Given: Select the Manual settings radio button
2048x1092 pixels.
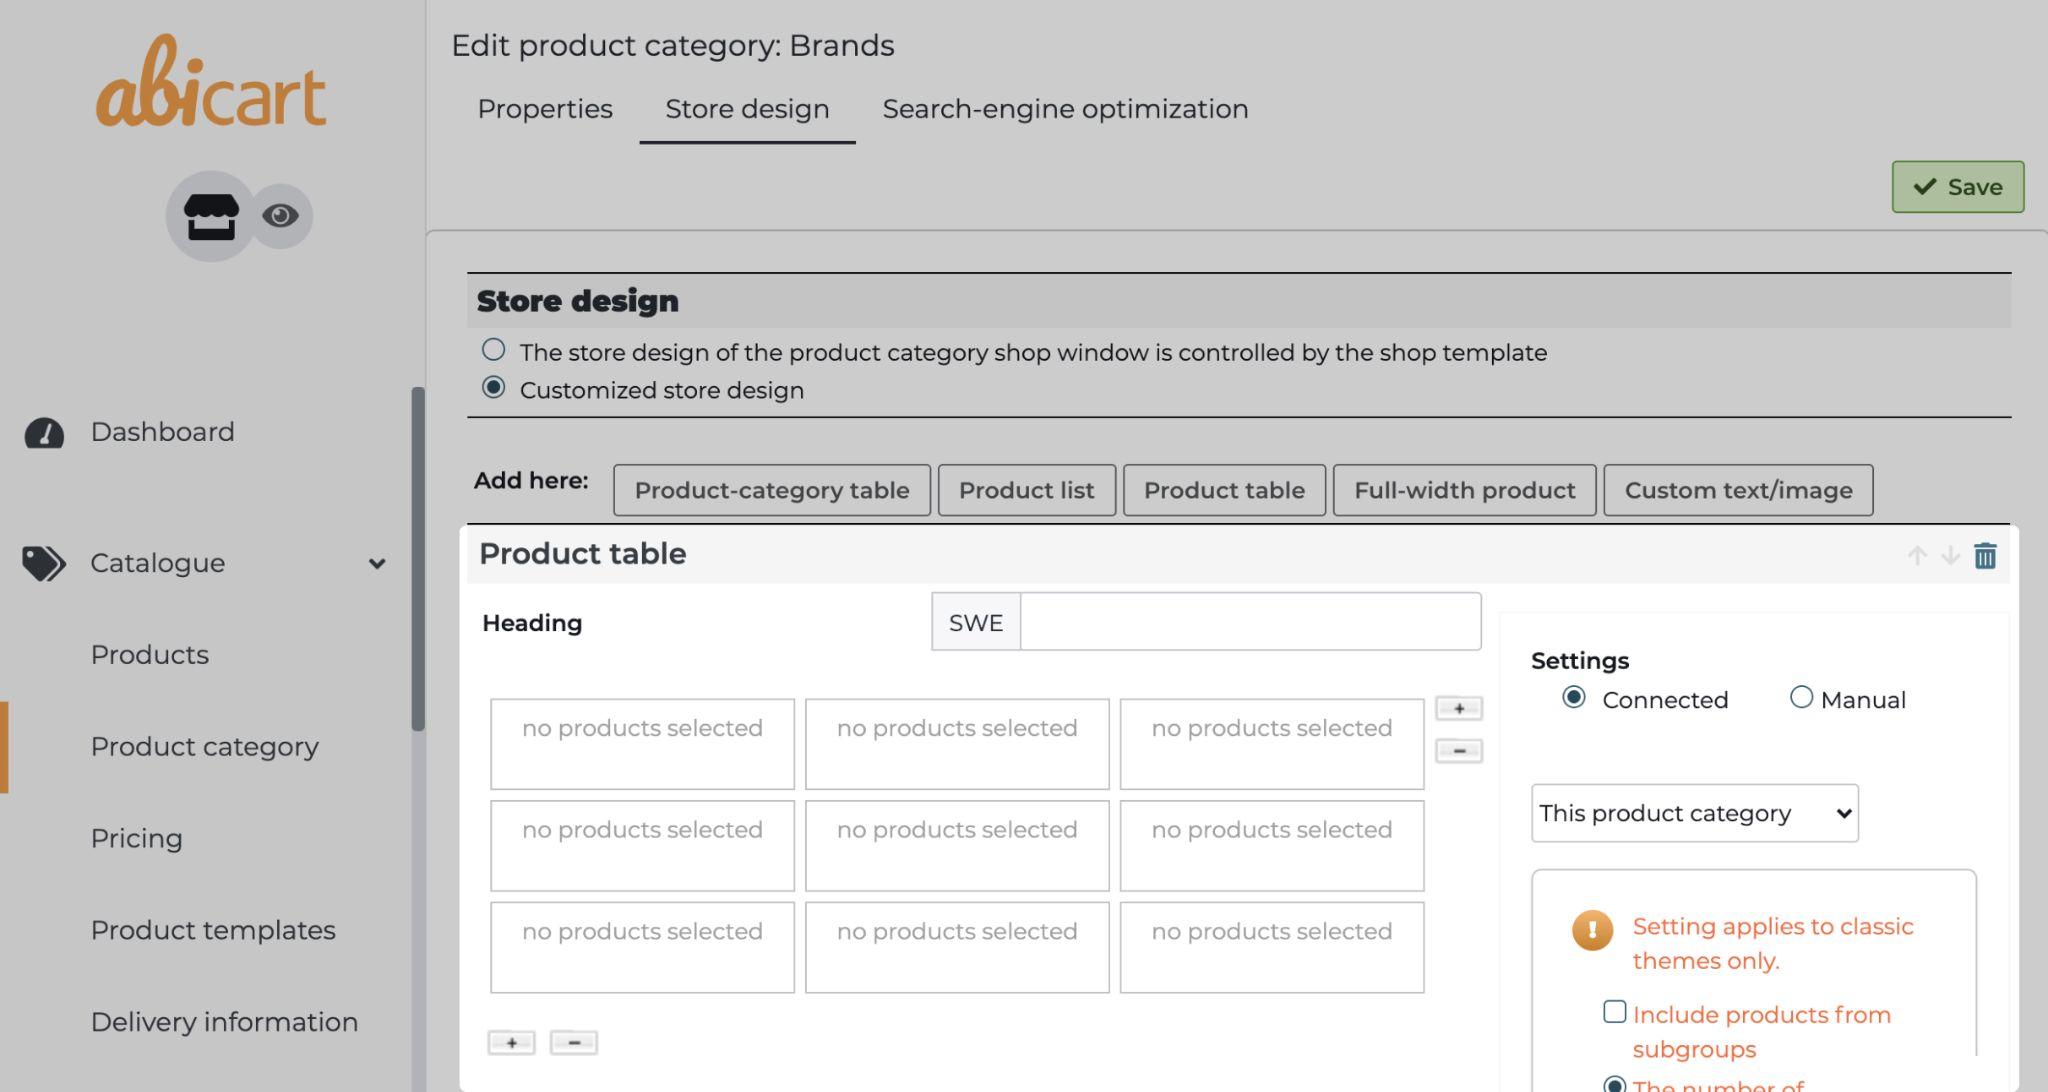Looking at the screenshot, I should 1800,697.
